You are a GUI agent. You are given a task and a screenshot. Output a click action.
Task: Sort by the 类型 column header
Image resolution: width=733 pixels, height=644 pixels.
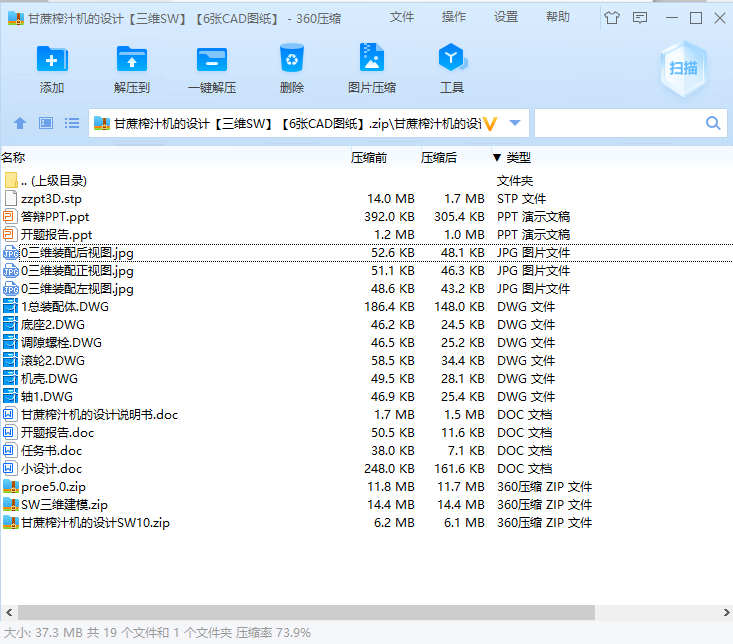coord(518,157)
